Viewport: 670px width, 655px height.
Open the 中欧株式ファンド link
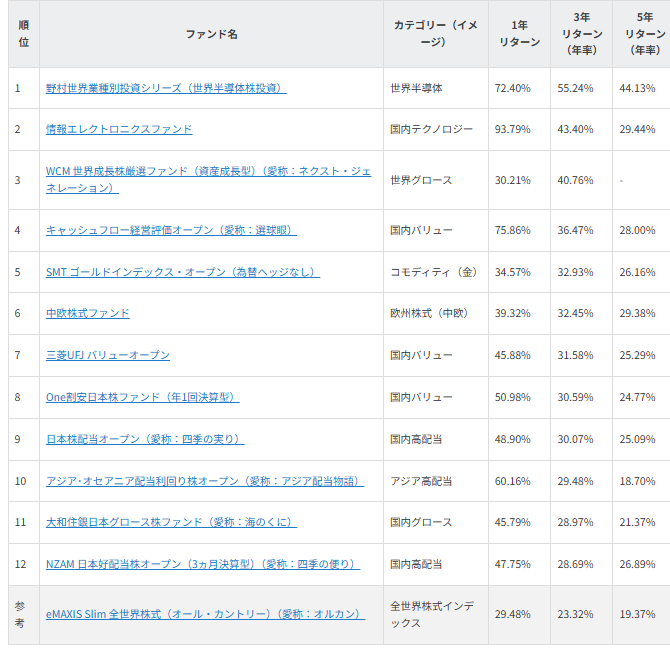pos(88,314)
